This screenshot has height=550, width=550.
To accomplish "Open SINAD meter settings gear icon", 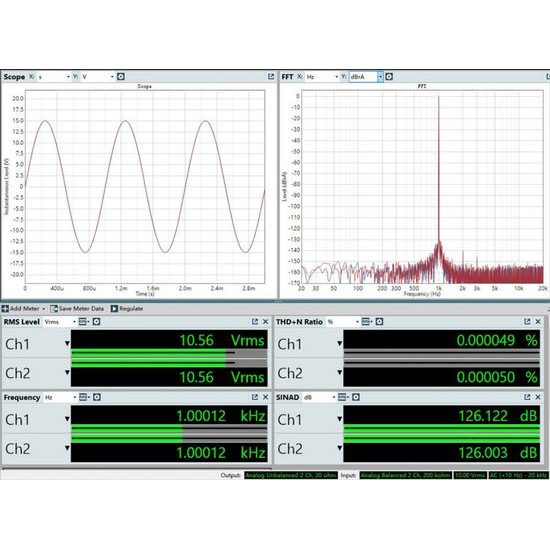I will pyautogui.click(x=356, y=397).
